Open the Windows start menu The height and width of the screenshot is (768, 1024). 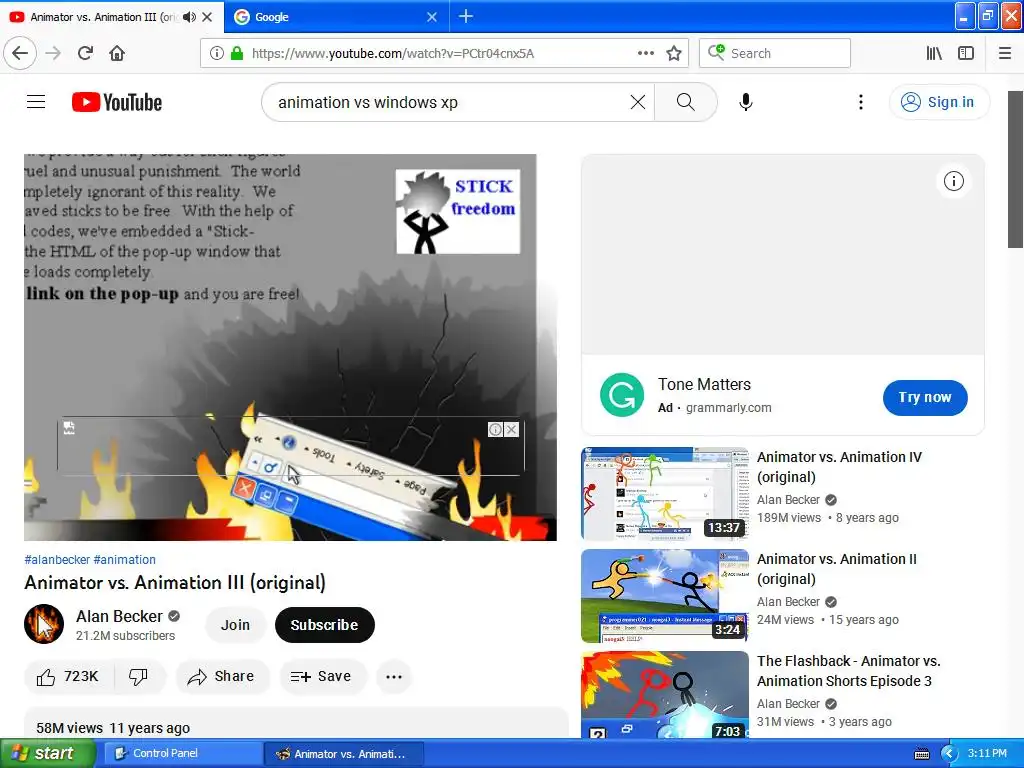click(x=48, y=753)
